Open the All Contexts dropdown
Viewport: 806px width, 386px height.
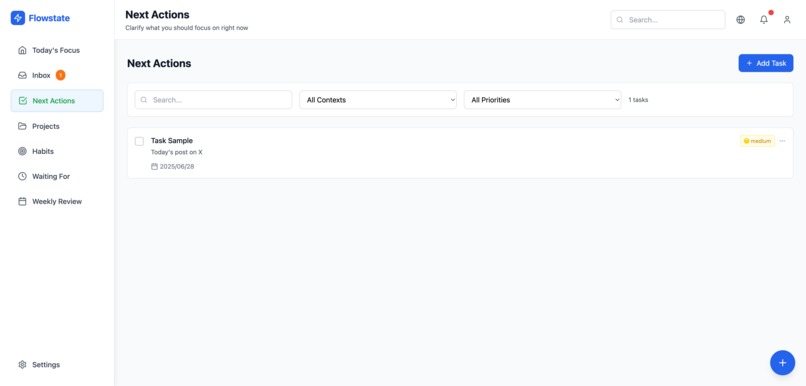378,100
